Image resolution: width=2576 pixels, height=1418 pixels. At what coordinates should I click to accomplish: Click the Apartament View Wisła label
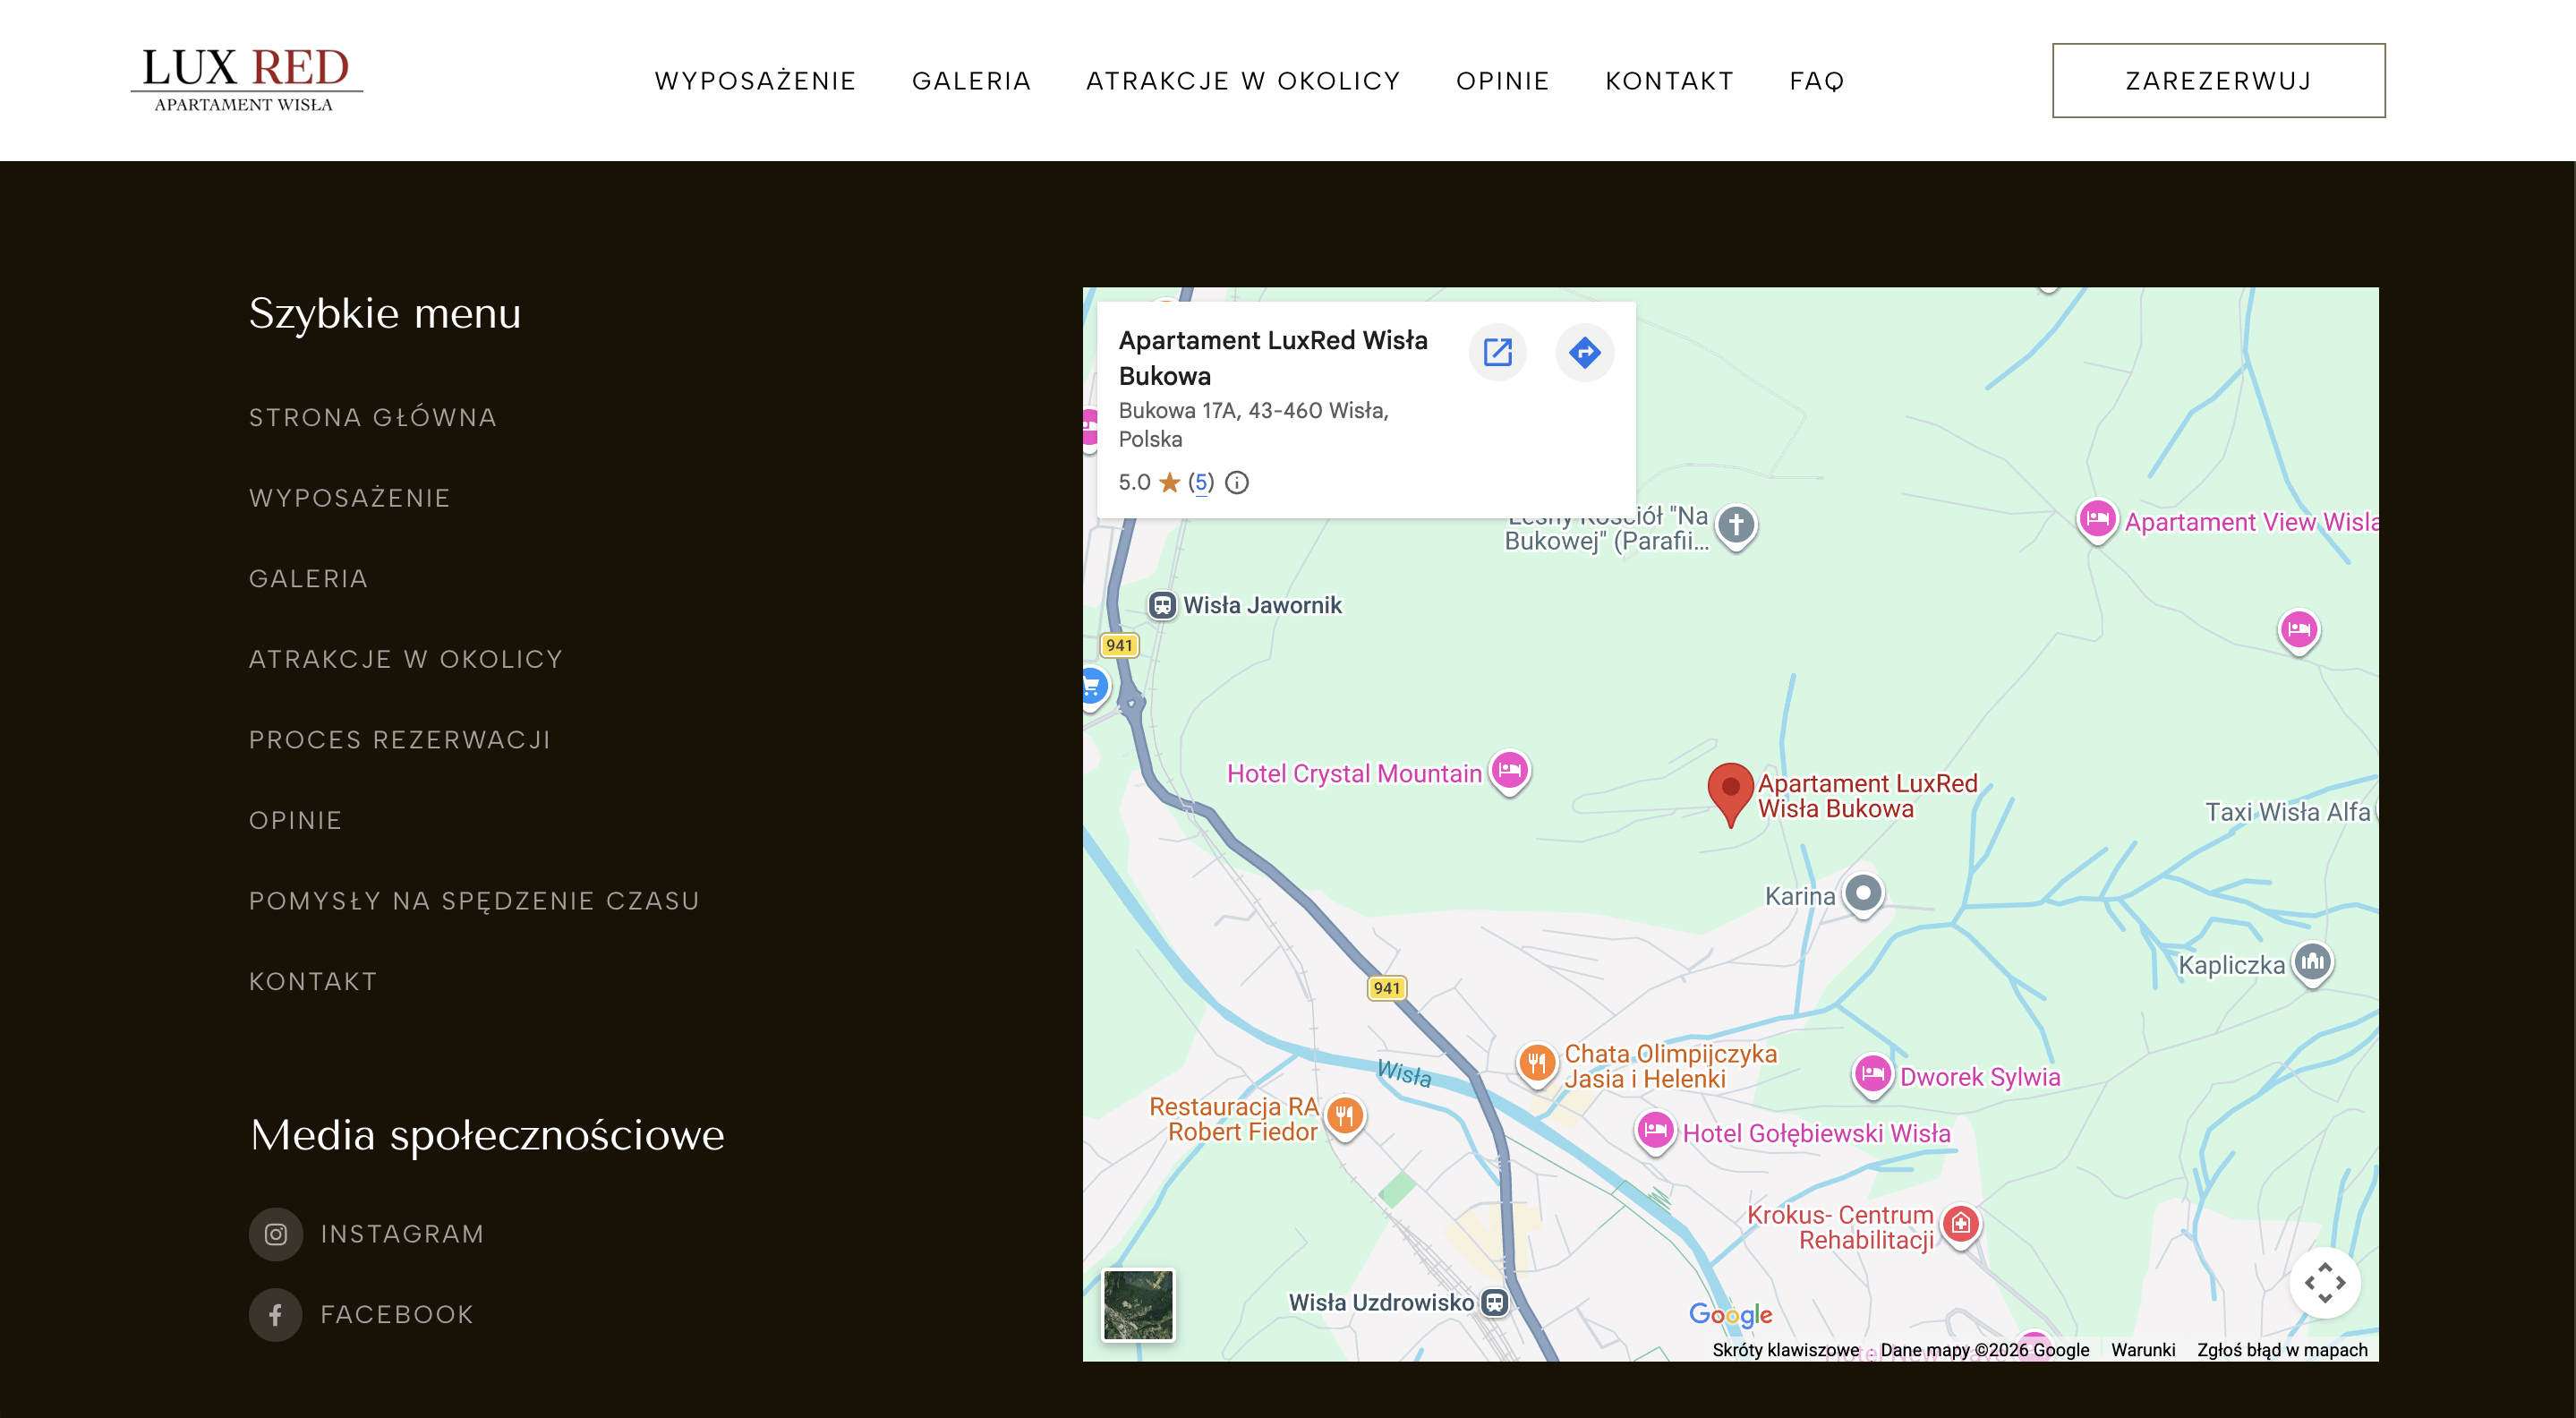(x=2251, y=522)
